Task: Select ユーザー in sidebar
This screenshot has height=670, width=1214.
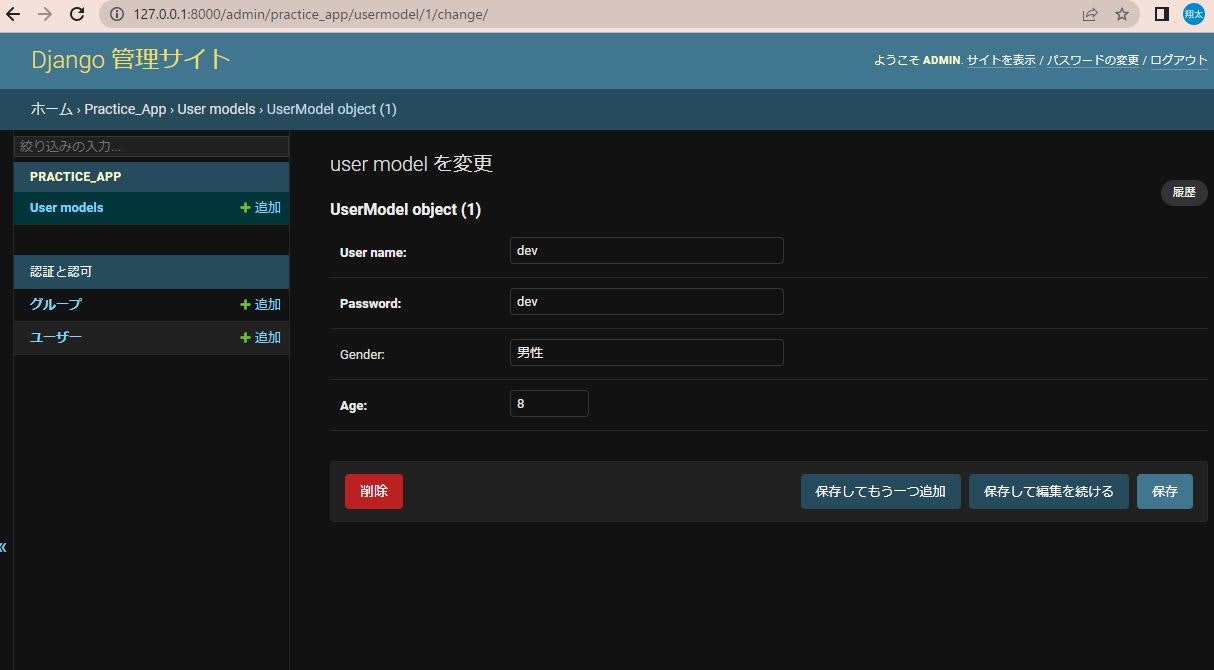Action: pyautogui.click(x=56, y=337)
